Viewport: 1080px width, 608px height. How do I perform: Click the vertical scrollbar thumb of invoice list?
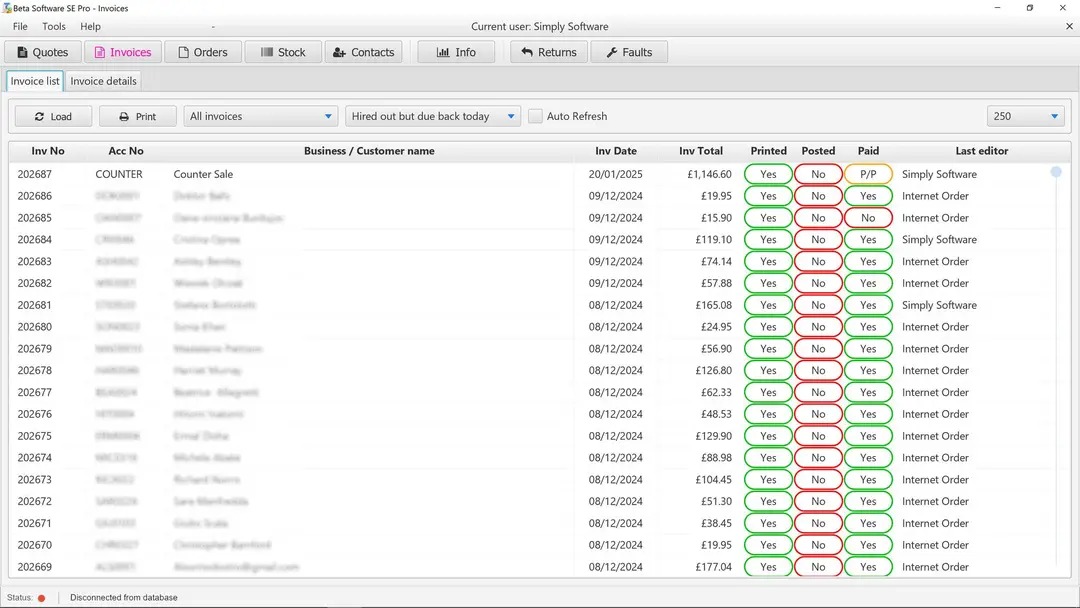[x=1056, y=172]
